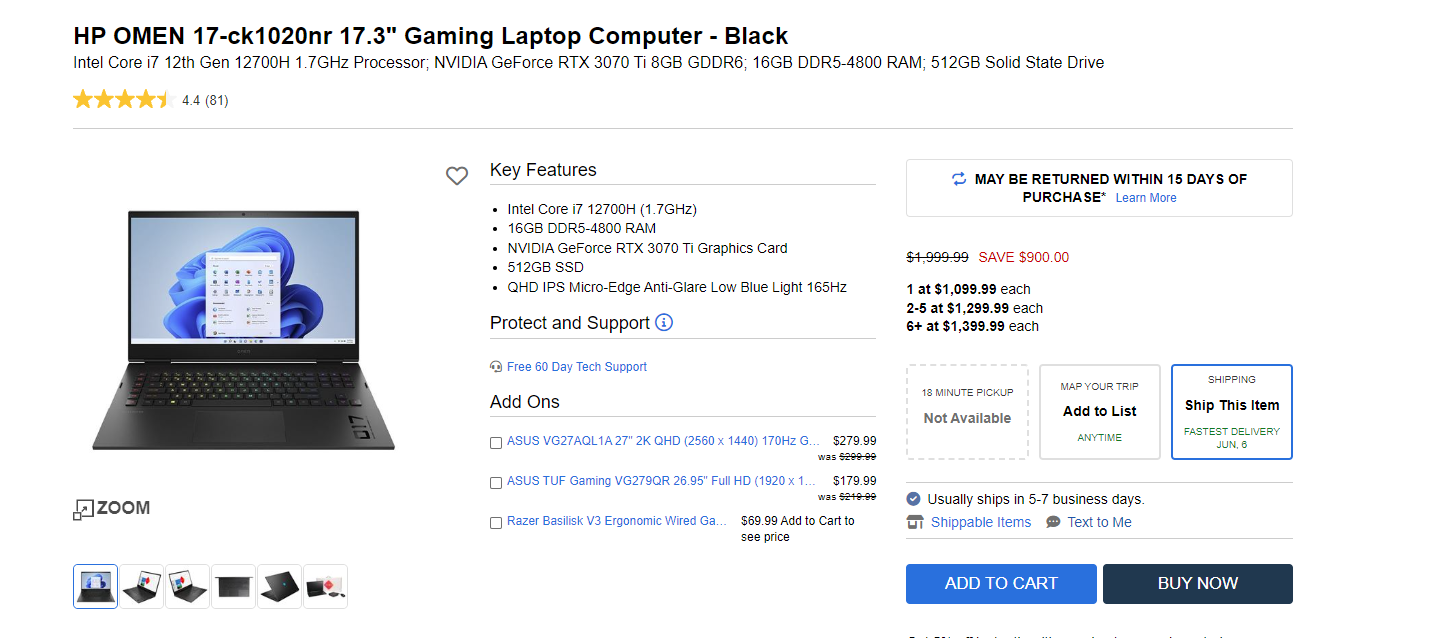Open the Learn More return policy link
This screenshot has width=1453, height=638.
click(1146, 198)
